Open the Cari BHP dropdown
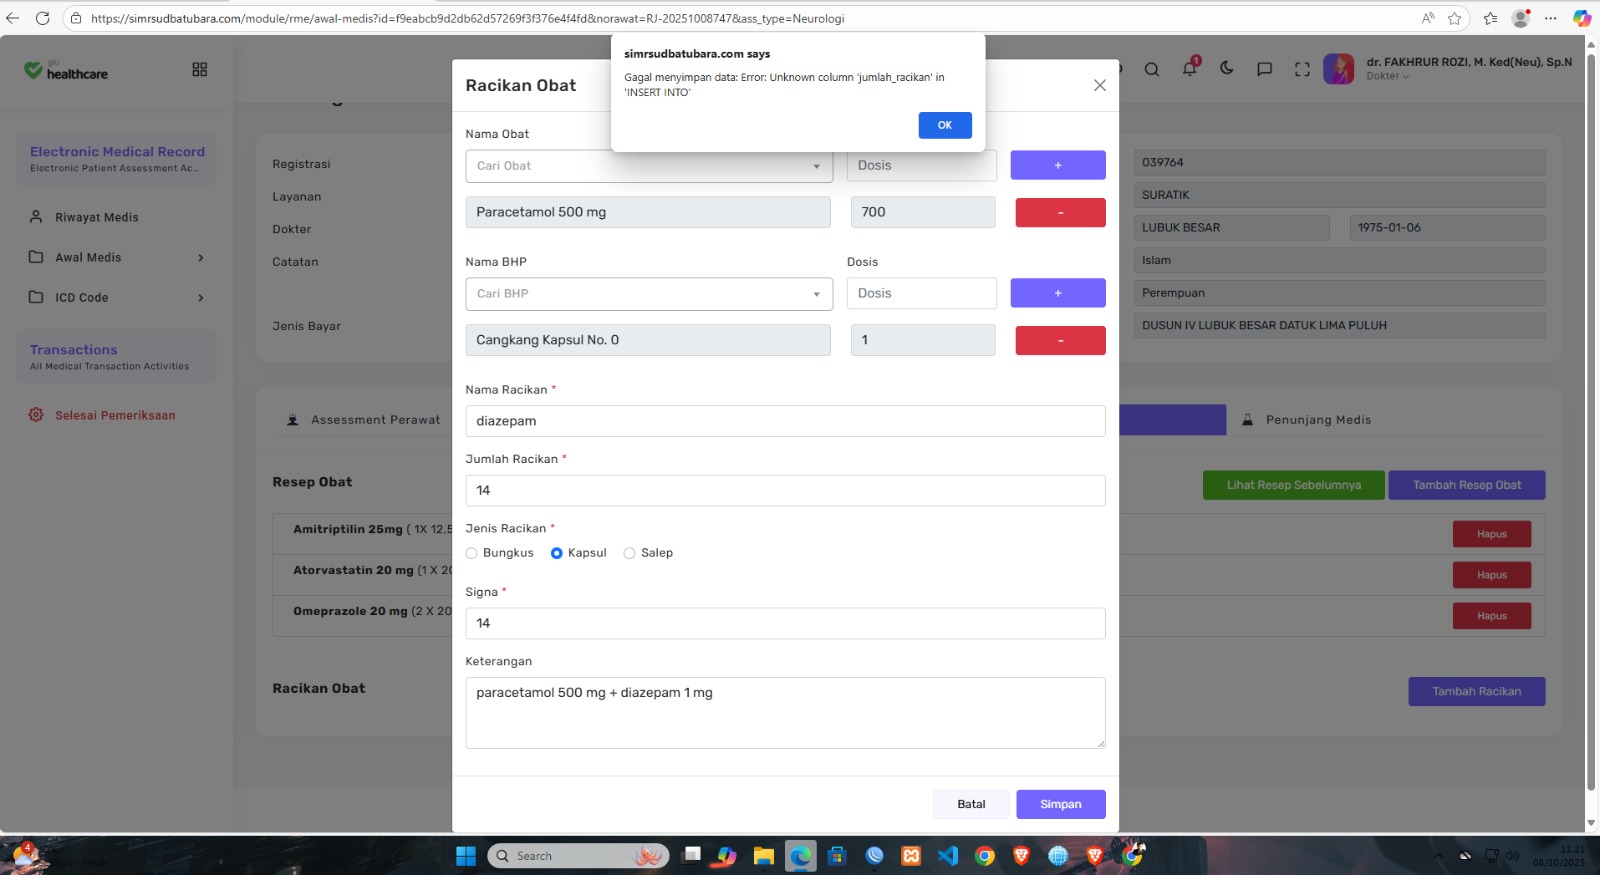This screenshot has width=1600, height=875. [x=649, y=294]
